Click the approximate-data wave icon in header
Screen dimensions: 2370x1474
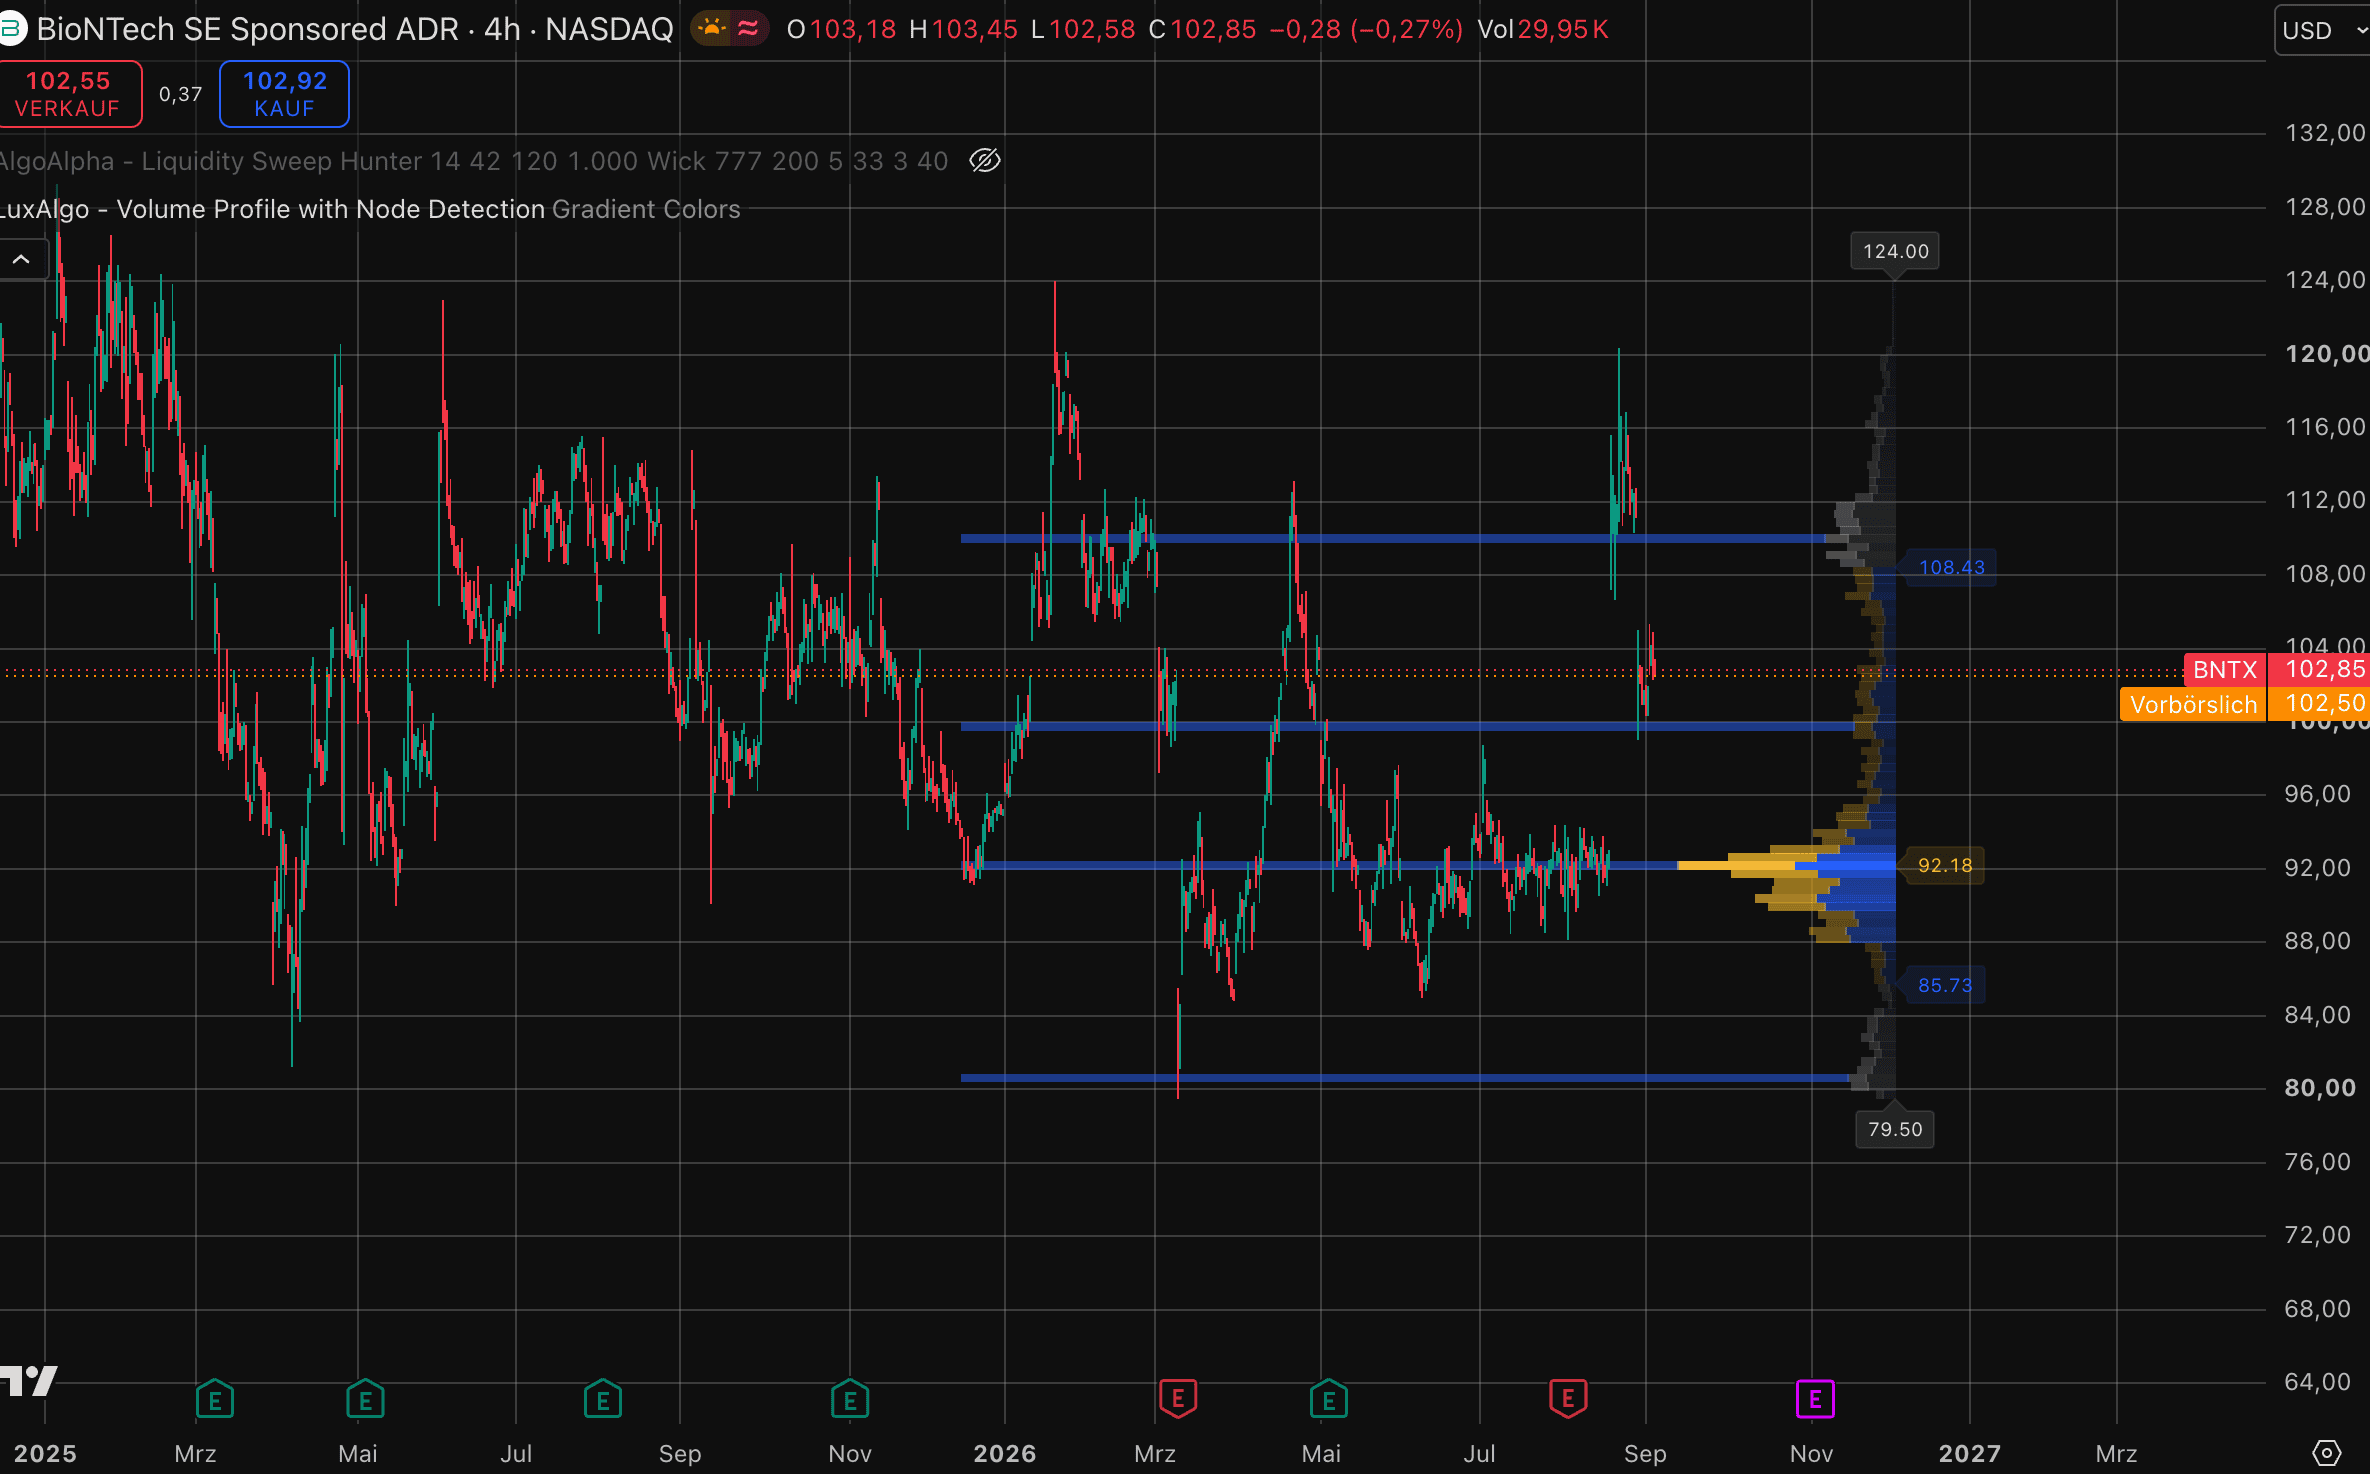coord(748,29)
